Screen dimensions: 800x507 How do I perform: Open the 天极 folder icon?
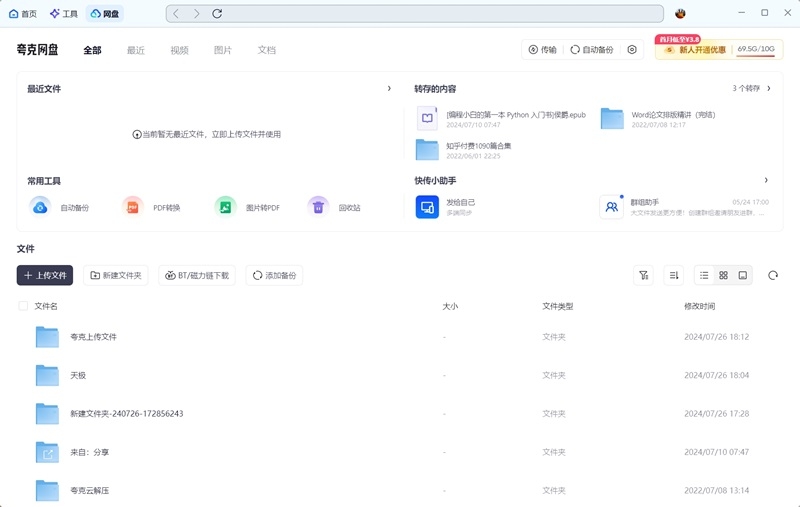(47, 375)
